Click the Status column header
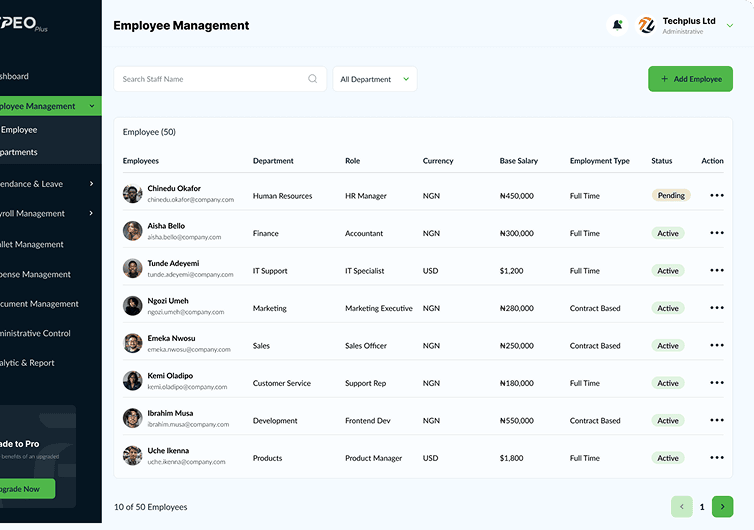 pyautogui.click(x=662, y=161)
